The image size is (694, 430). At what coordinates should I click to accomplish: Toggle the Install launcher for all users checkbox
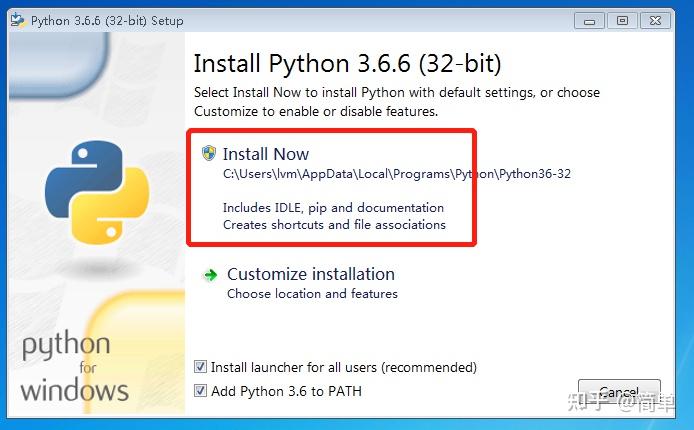point(201,367)
